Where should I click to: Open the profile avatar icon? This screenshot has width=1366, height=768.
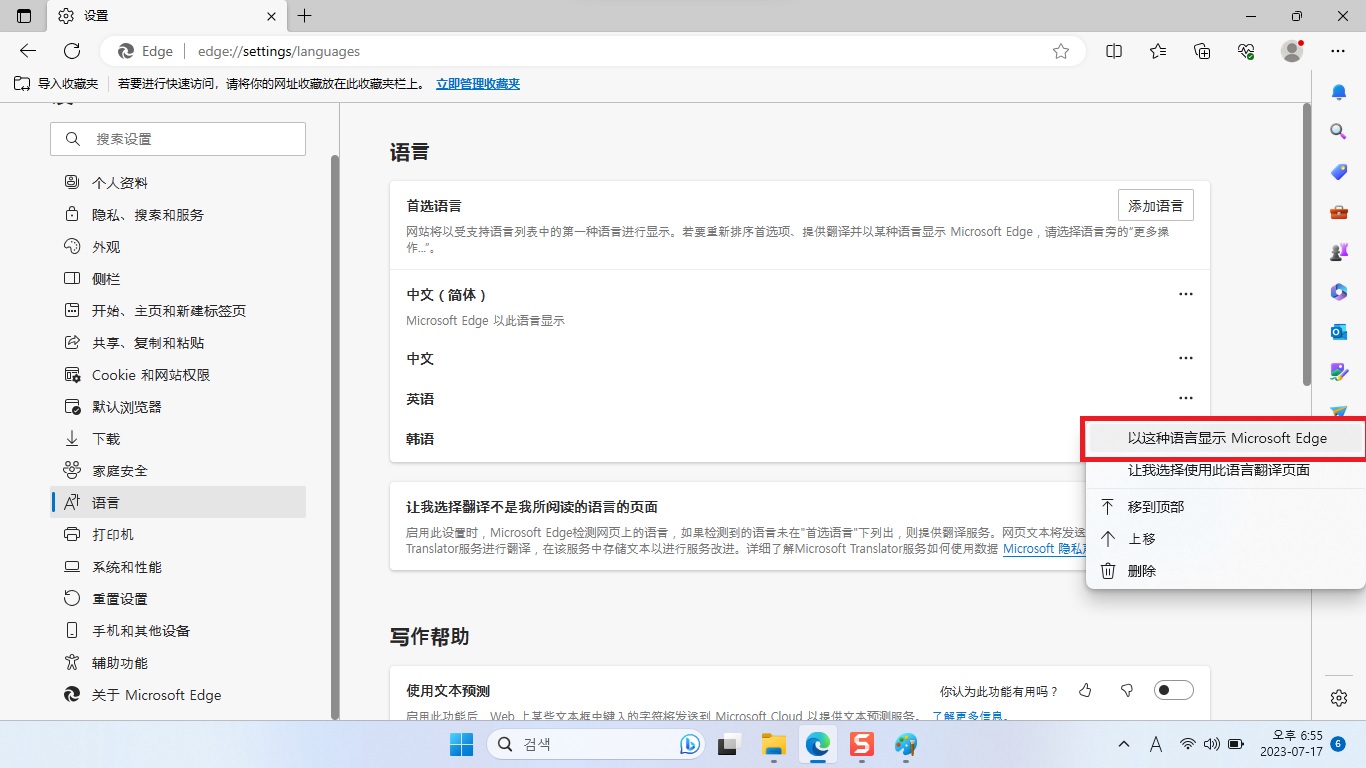click(x=1292, y=51)
